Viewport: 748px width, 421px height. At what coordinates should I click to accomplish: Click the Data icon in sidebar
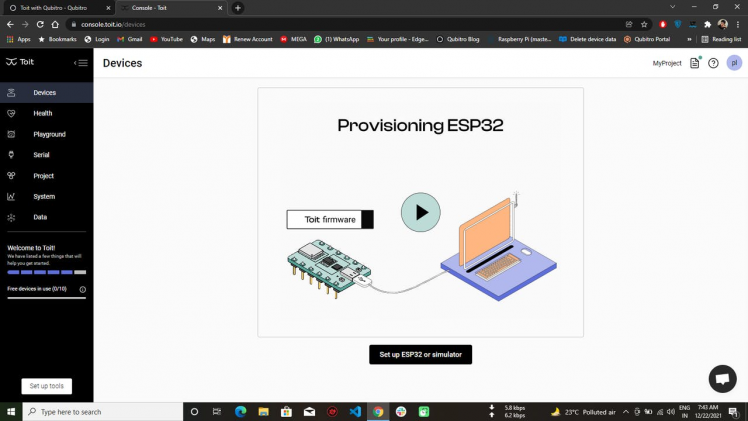coord(11,217)
